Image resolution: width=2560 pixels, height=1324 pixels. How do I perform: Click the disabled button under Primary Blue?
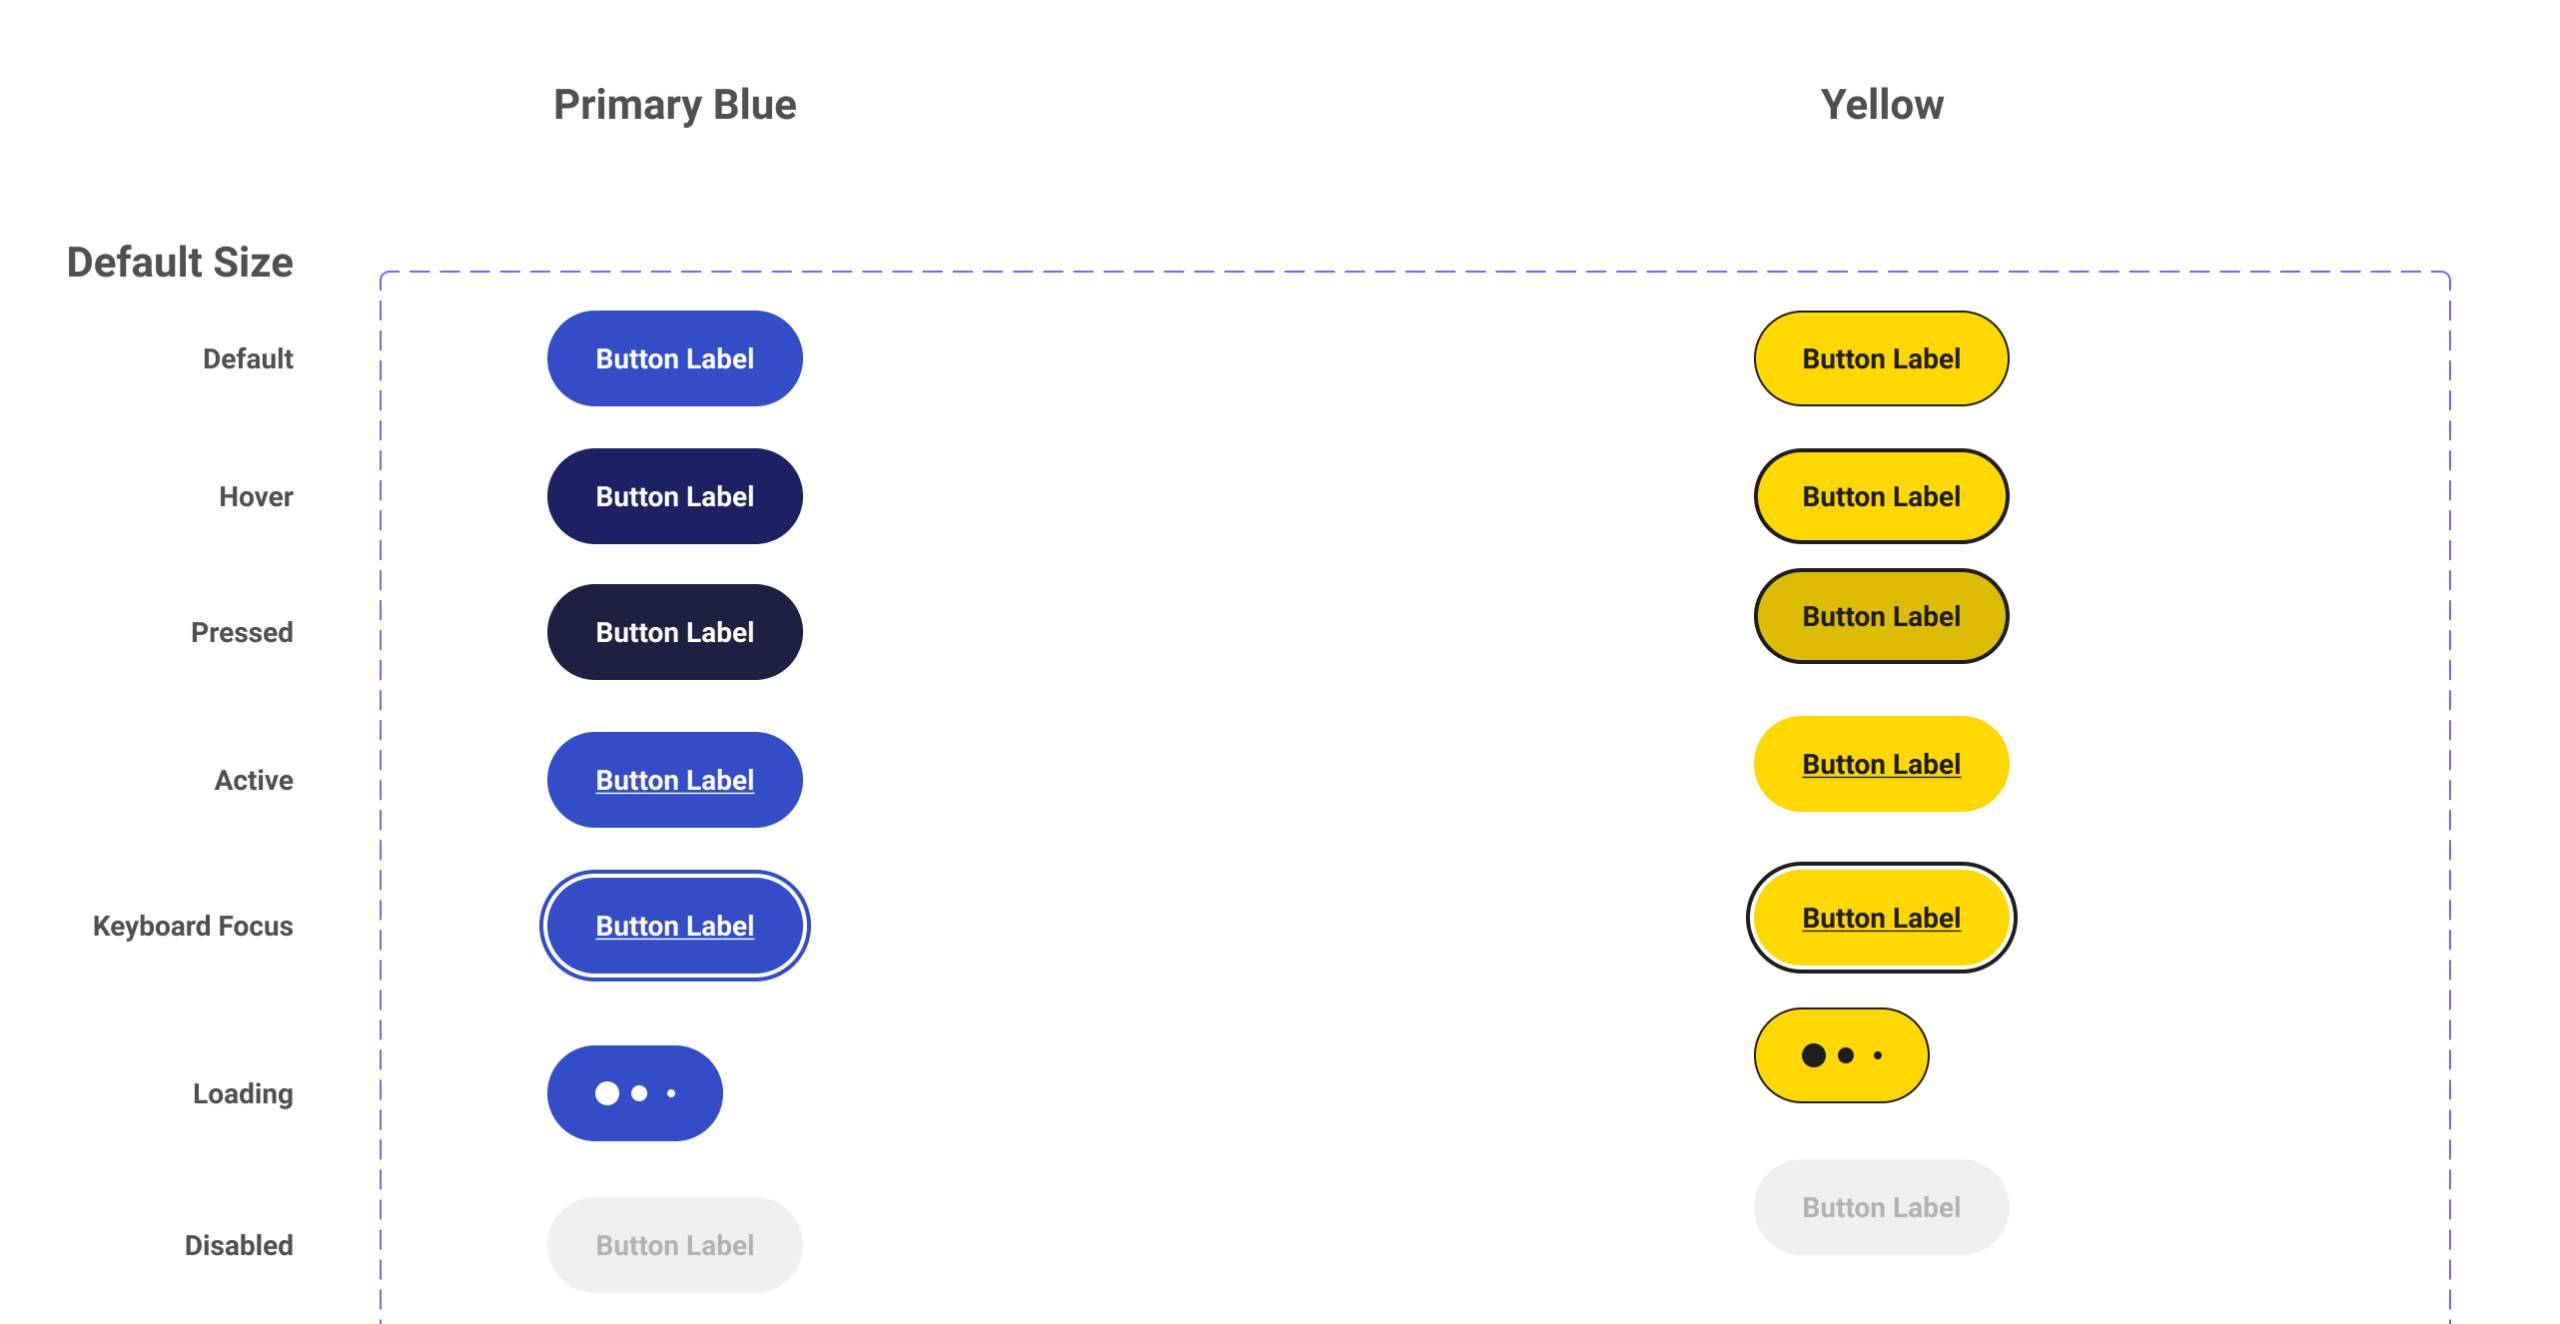674,1245
